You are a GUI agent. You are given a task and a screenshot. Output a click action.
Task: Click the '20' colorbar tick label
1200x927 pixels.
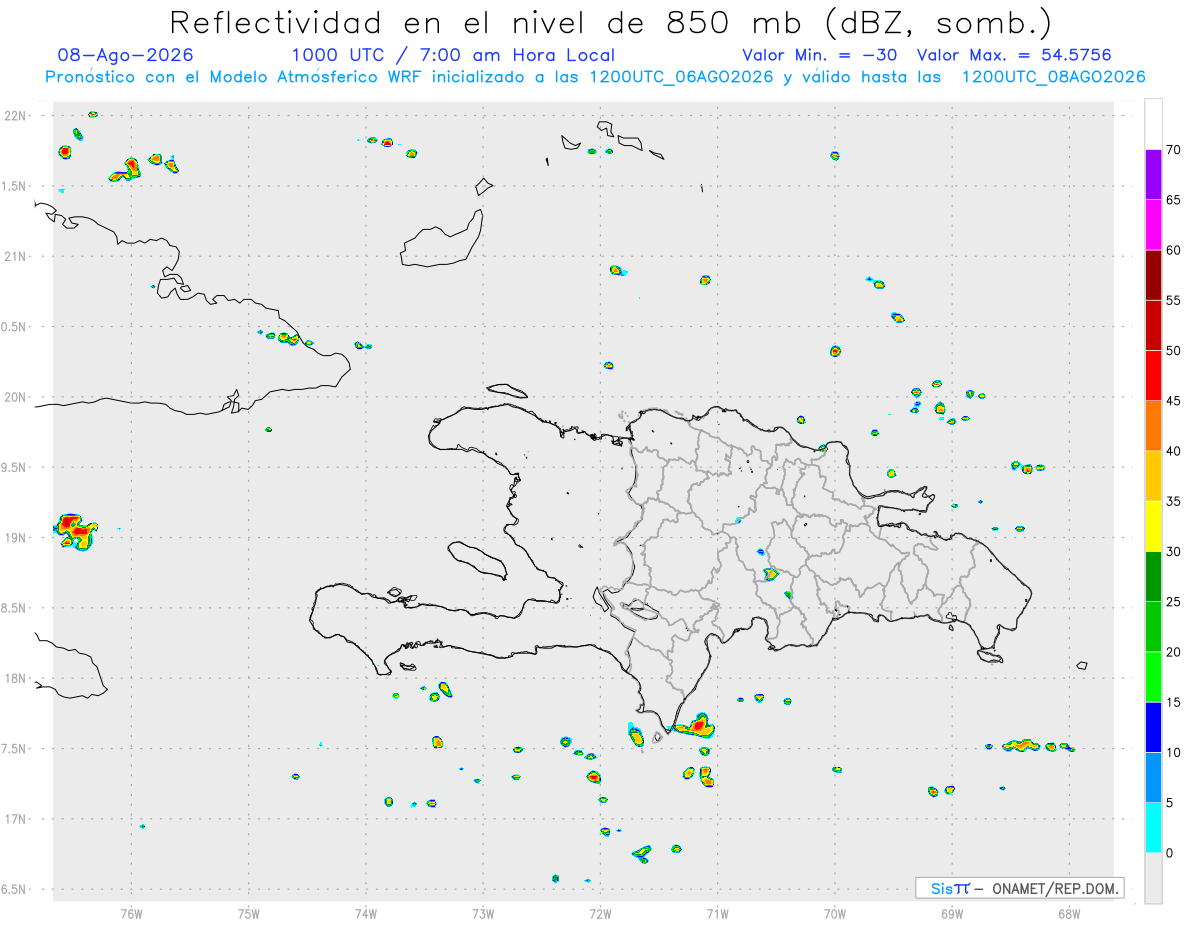(1173, 652)
